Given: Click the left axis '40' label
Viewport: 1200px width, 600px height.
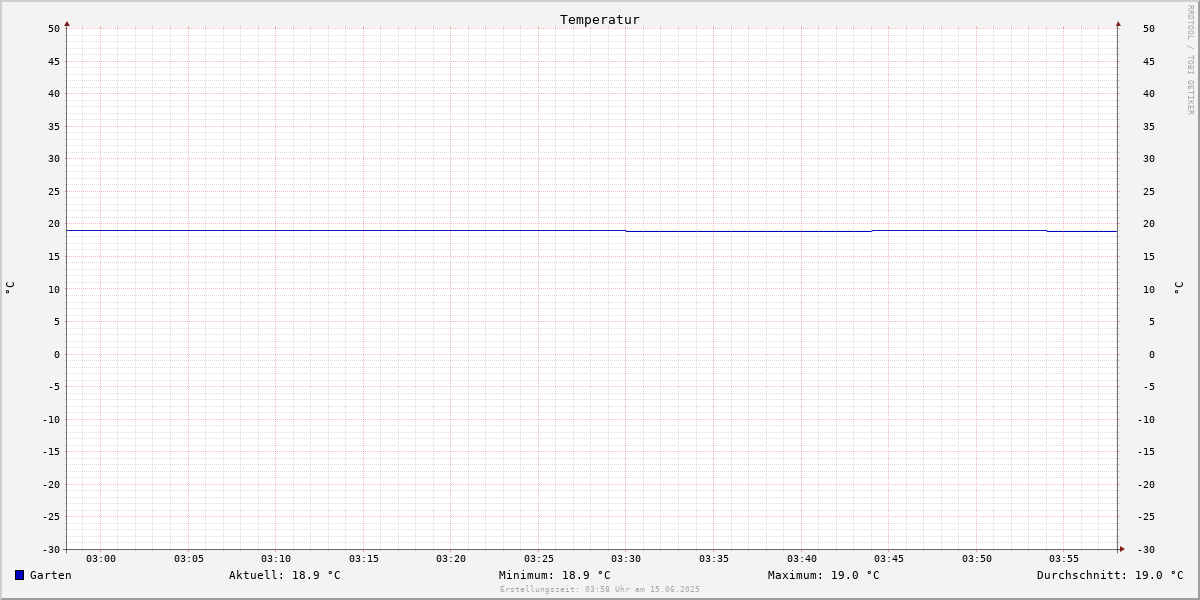Looking at the screenshot, I should 54,93.
